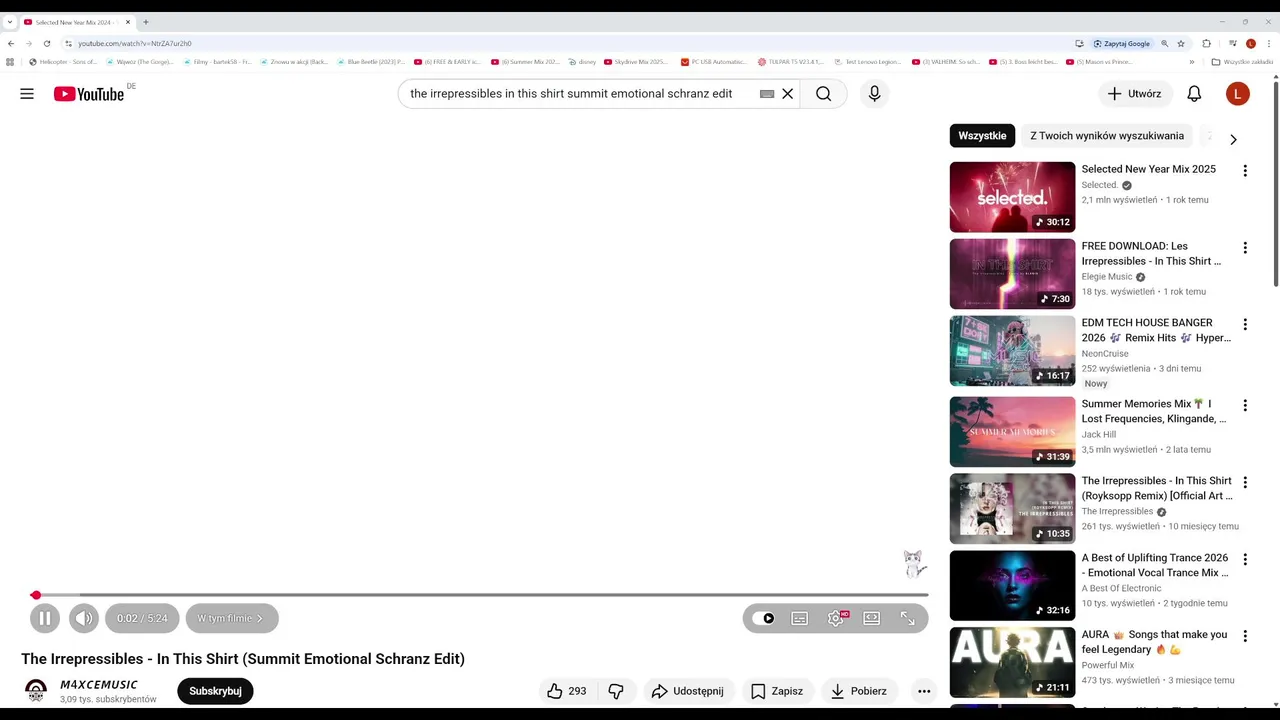Image resolution: width=1280 pixels, height=720 pixels.
Task: Toggle subtitles in the player
Action: tap(800, 618)
